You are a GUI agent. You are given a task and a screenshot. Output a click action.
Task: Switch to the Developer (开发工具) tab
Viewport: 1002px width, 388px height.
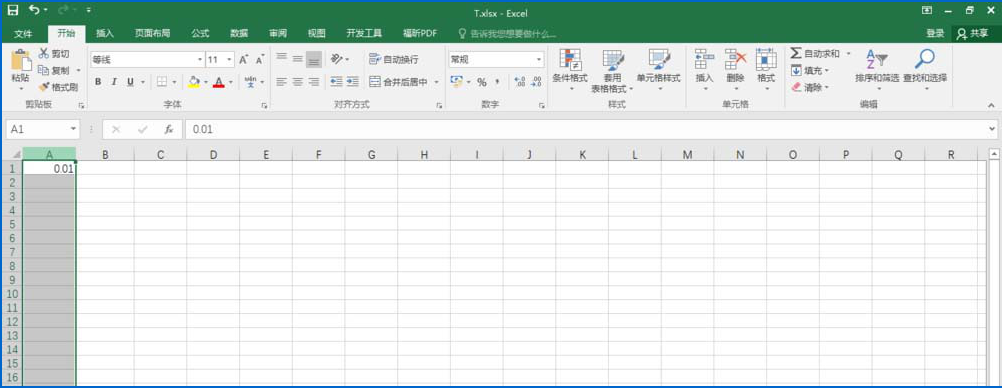coord(364,34)
